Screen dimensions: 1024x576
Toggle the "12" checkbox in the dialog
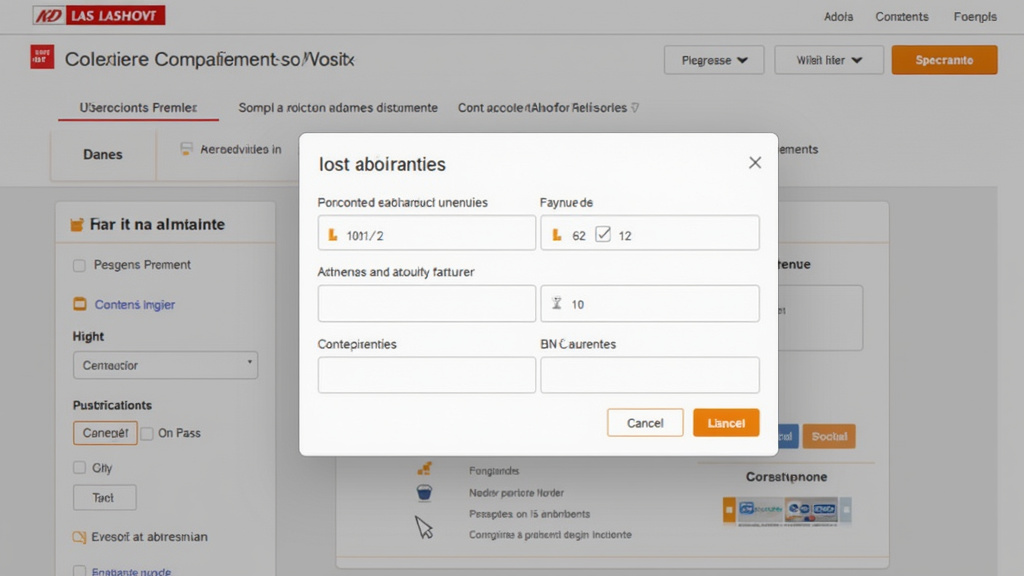tap(601, 233)
